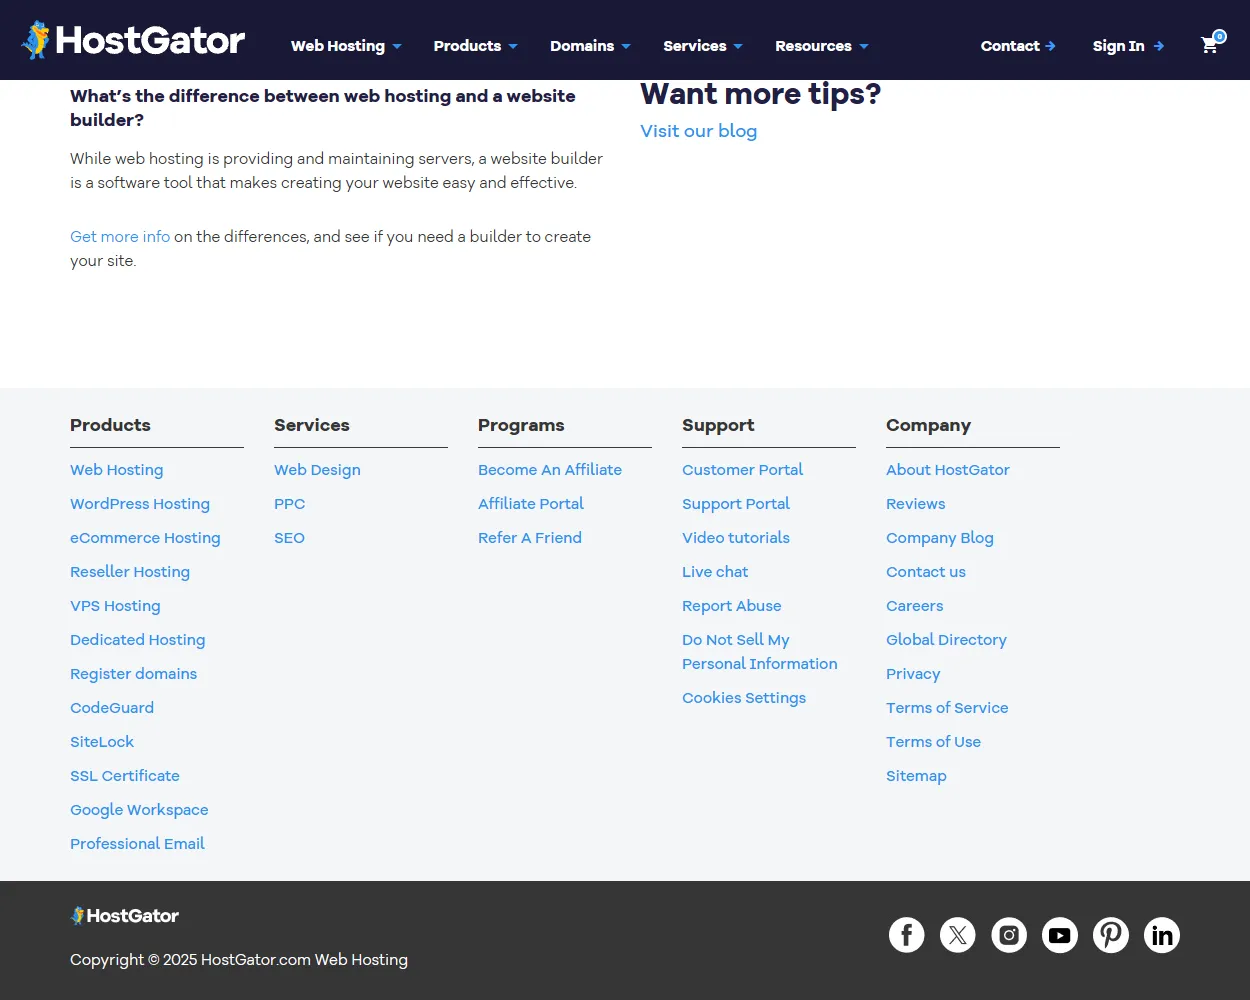The width and height of the screenshot is (1250, 1000).
Task: Open HostGator's X (Twitter) icon
Action: 957,935
